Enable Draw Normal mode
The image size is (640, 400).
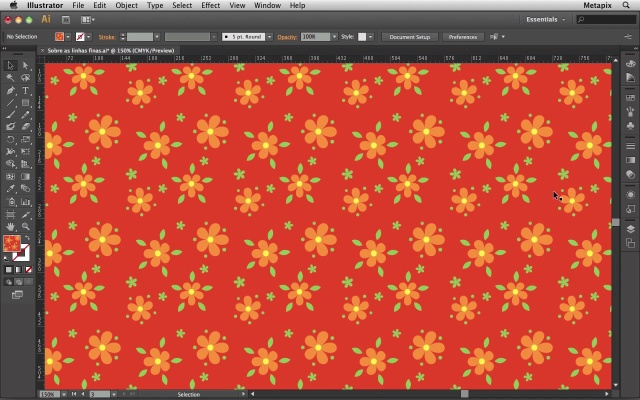(9, 282)
